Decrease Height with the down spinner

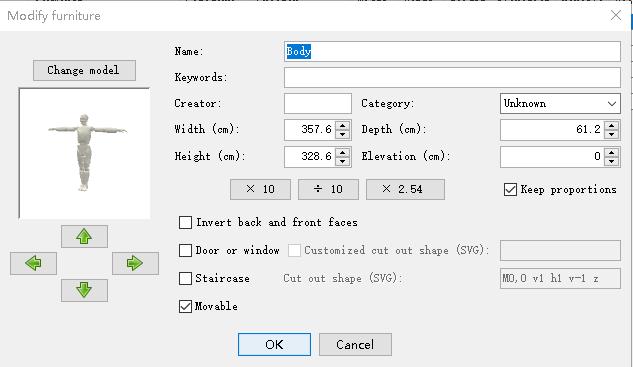pos(343,161)
